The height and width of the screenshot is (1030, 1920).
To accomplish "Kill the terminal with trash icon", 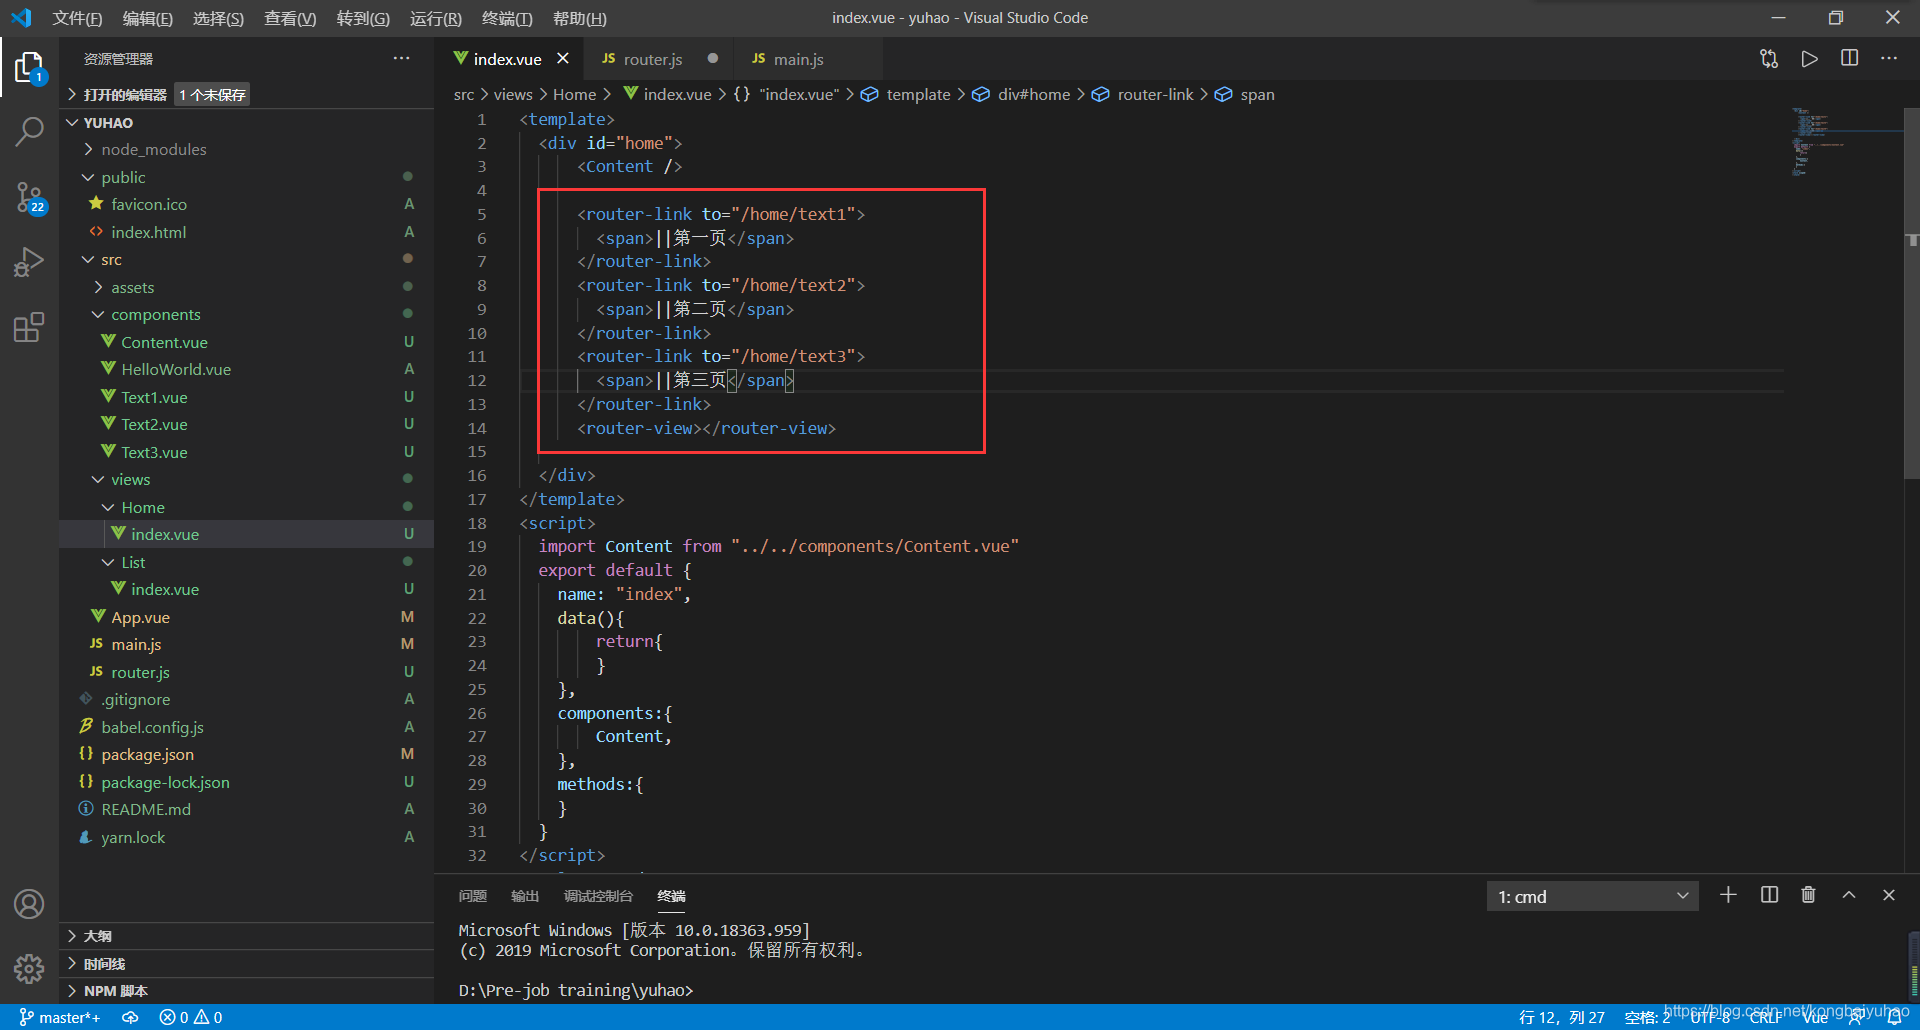I will click(1808, 895).
